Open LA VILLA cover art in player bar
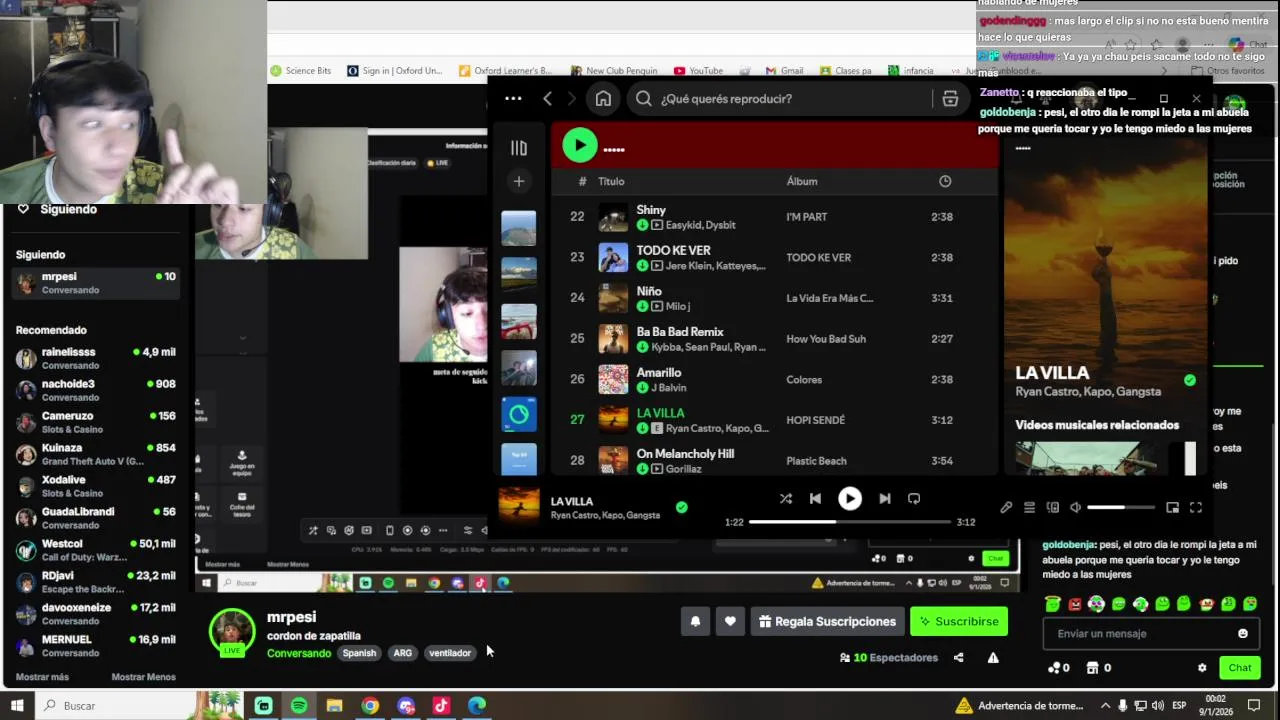This screenshot has width=1280, height=720. (x=519, y=506)
